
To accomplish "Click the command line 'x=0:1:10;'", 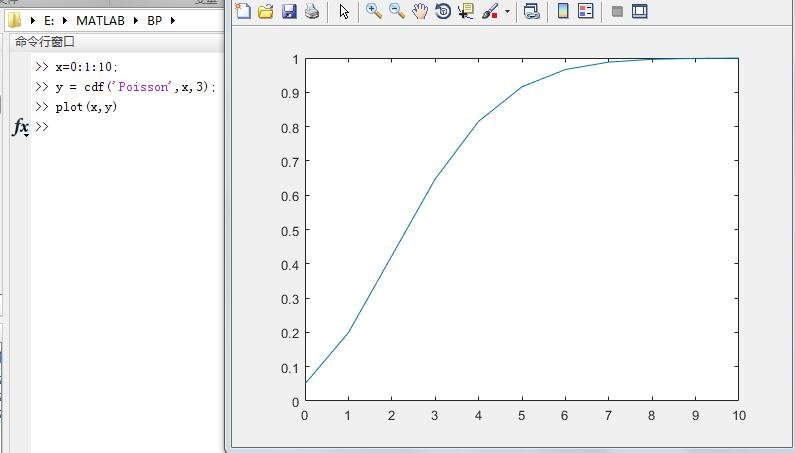I will (86, 67).
